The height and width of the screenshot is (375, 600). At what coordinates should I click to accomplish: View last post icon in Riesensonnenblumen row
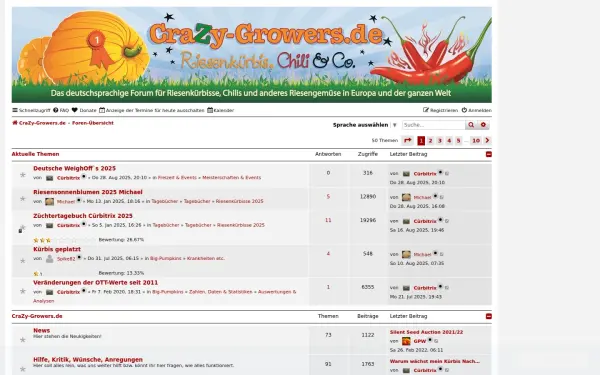(442, 197)
